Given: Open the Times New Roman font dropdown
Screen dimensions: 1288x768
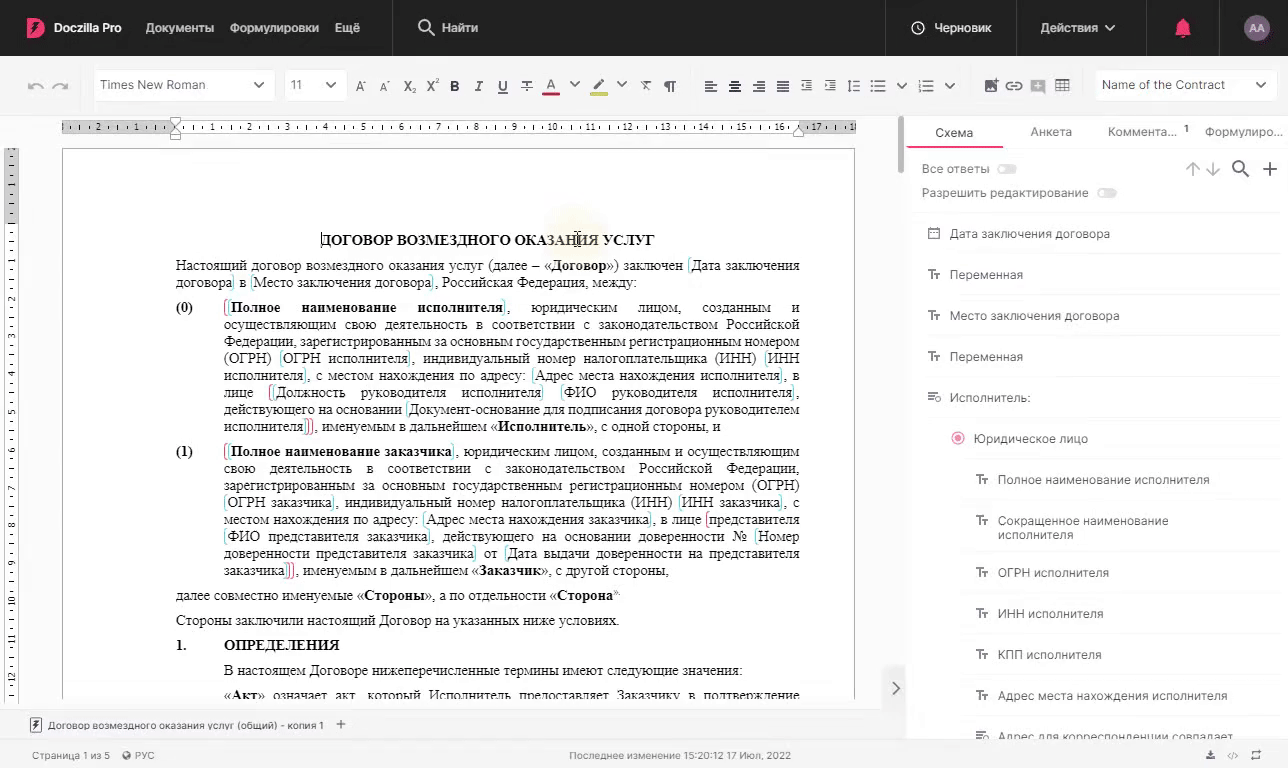Looking at the screenshot, I should [184, 85].
